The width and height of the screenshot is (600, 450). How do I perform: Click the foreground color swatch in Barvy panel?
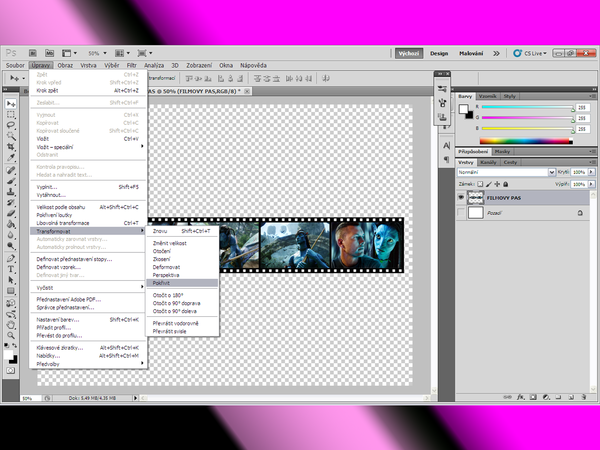[x=465, y=107]
